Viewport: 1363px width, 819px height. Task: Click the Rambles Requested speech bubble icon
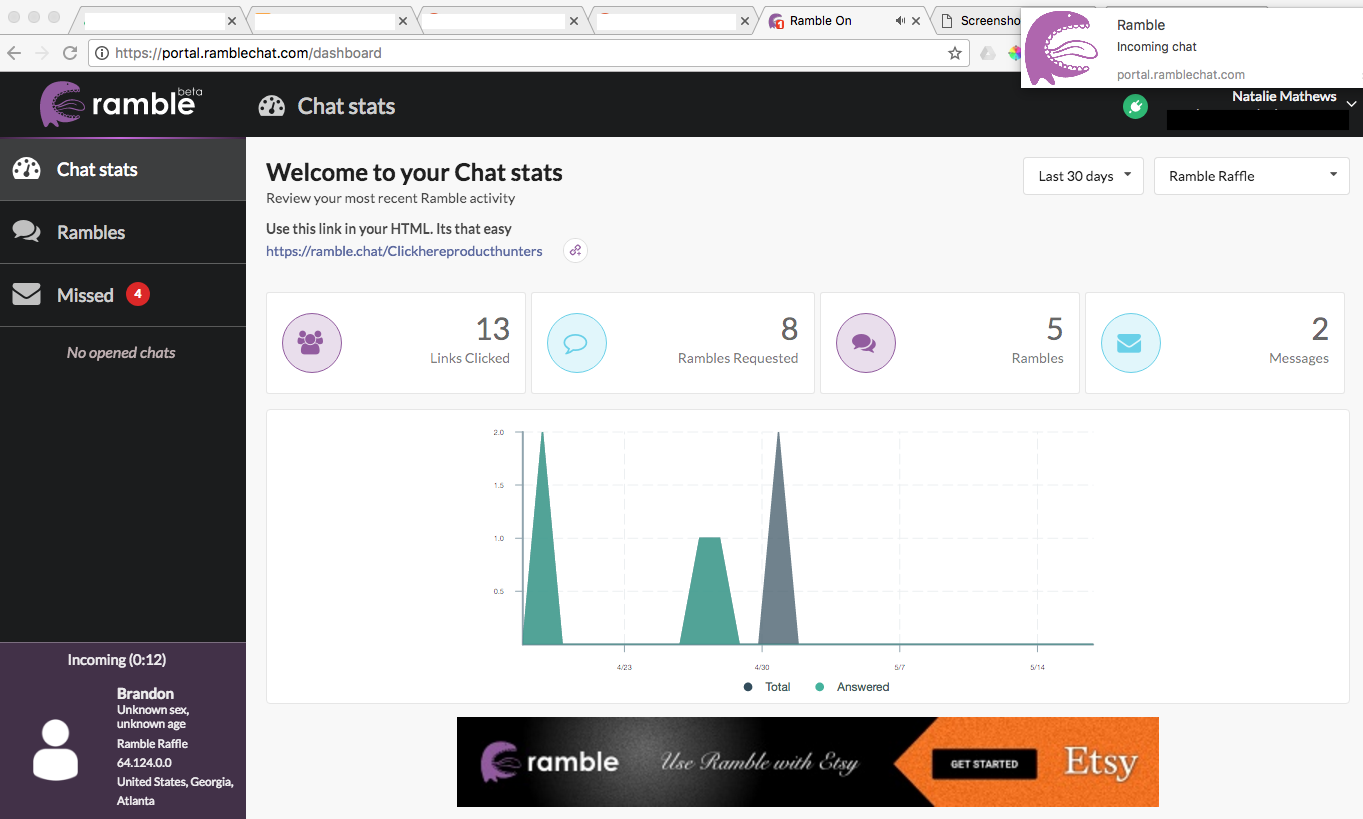(577, 342)
